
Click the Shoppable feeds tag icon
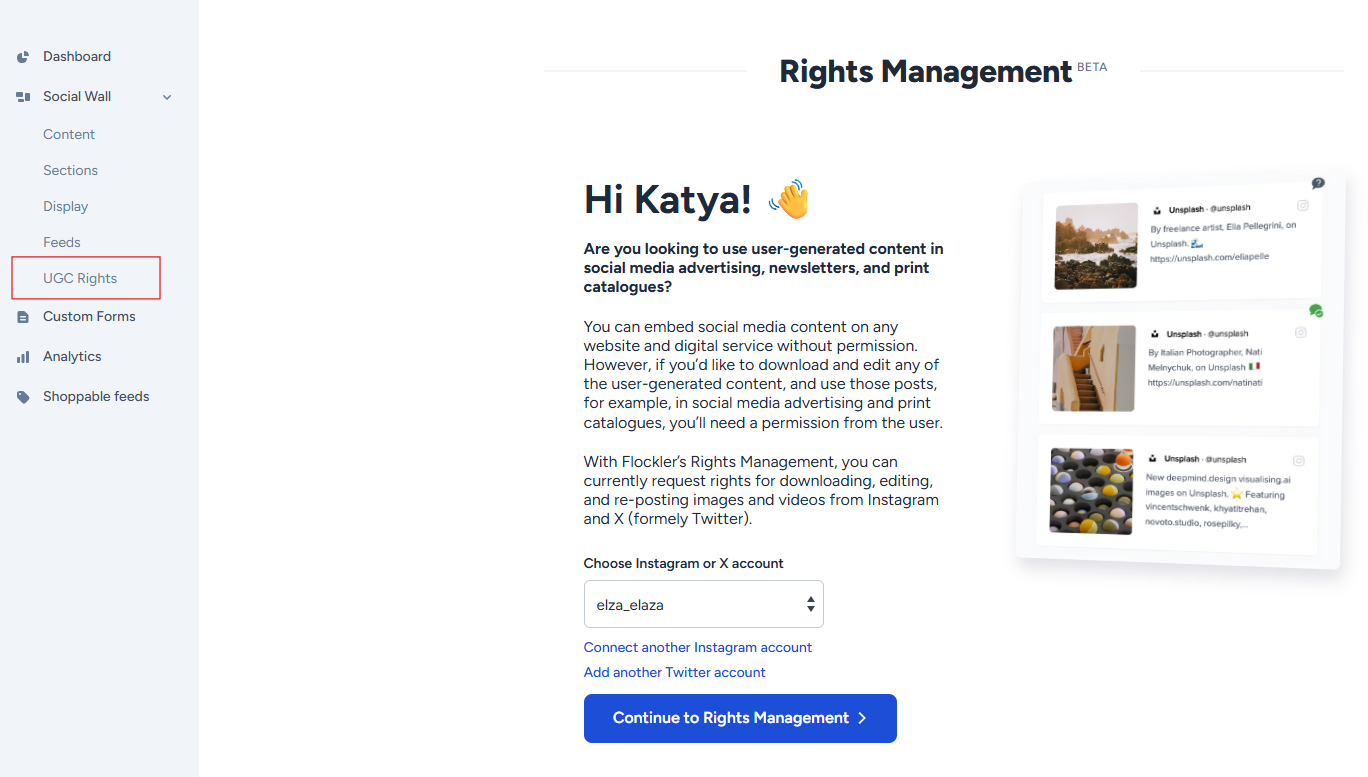pos(23,397)
